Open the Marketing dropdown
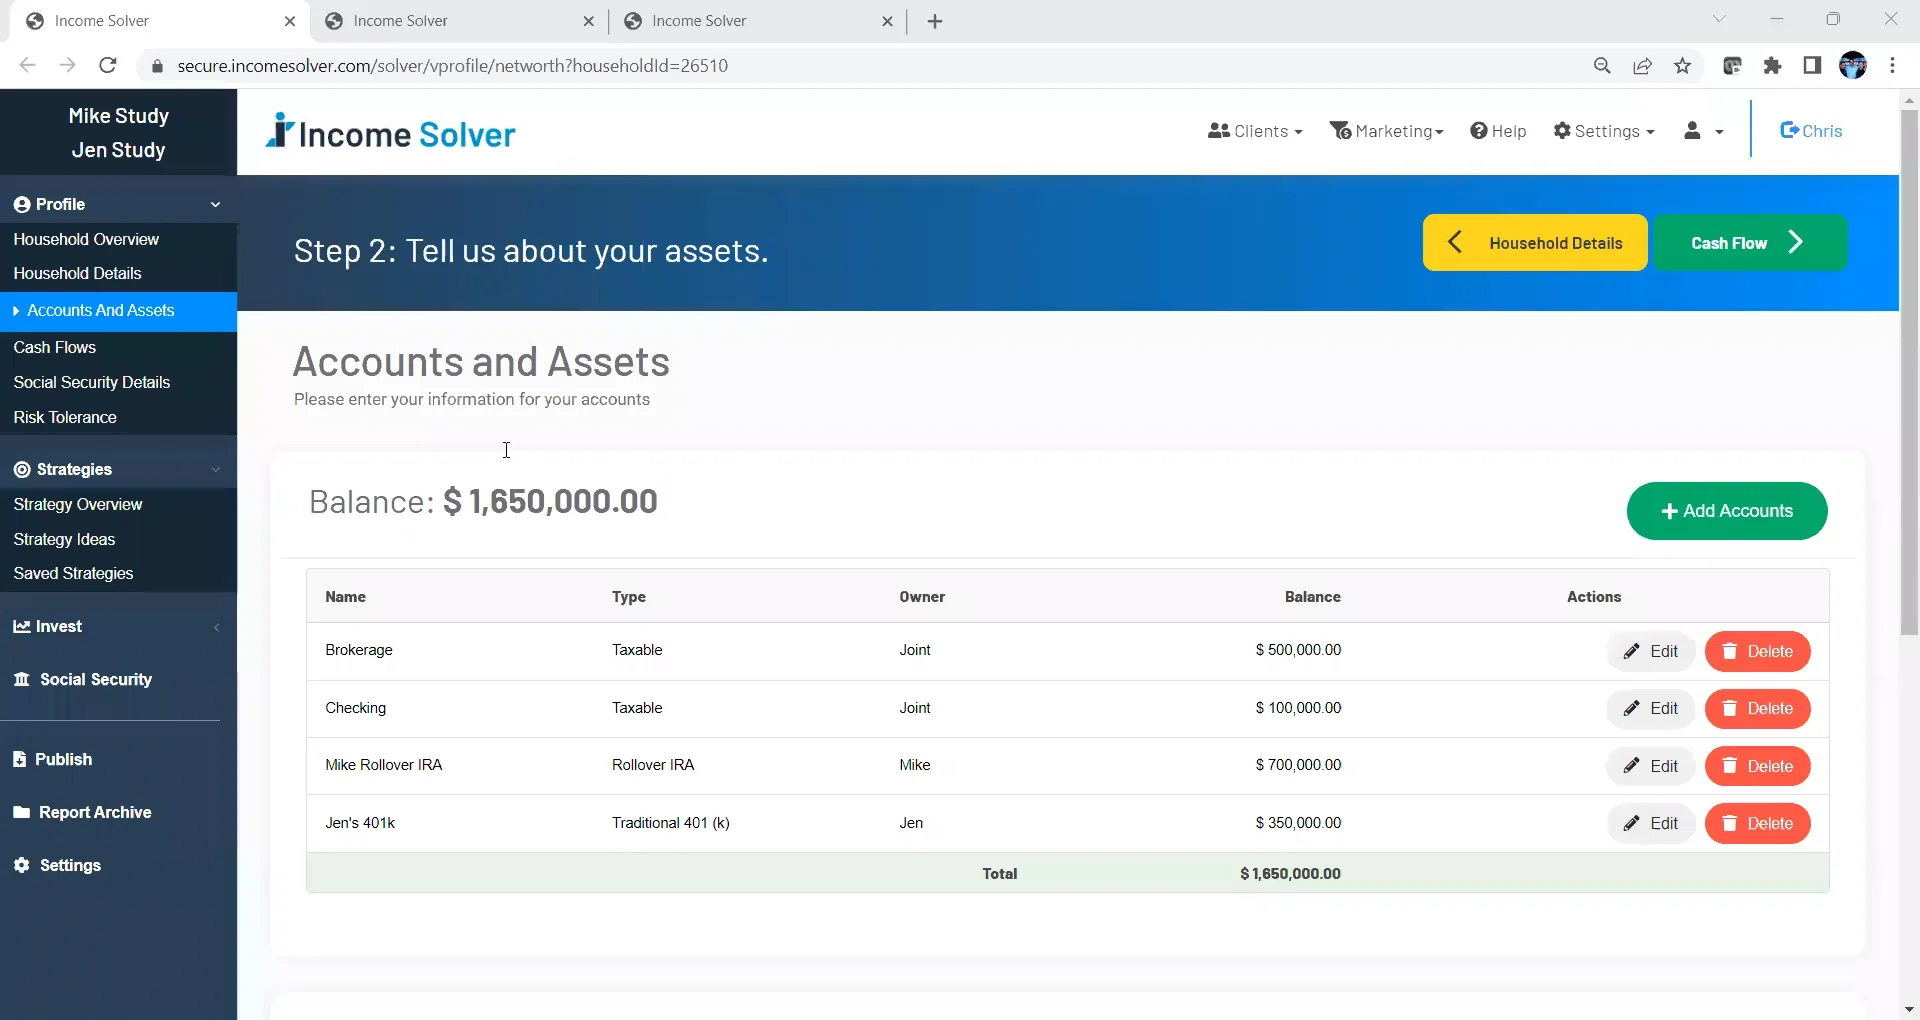 [x=1386, y=131]
